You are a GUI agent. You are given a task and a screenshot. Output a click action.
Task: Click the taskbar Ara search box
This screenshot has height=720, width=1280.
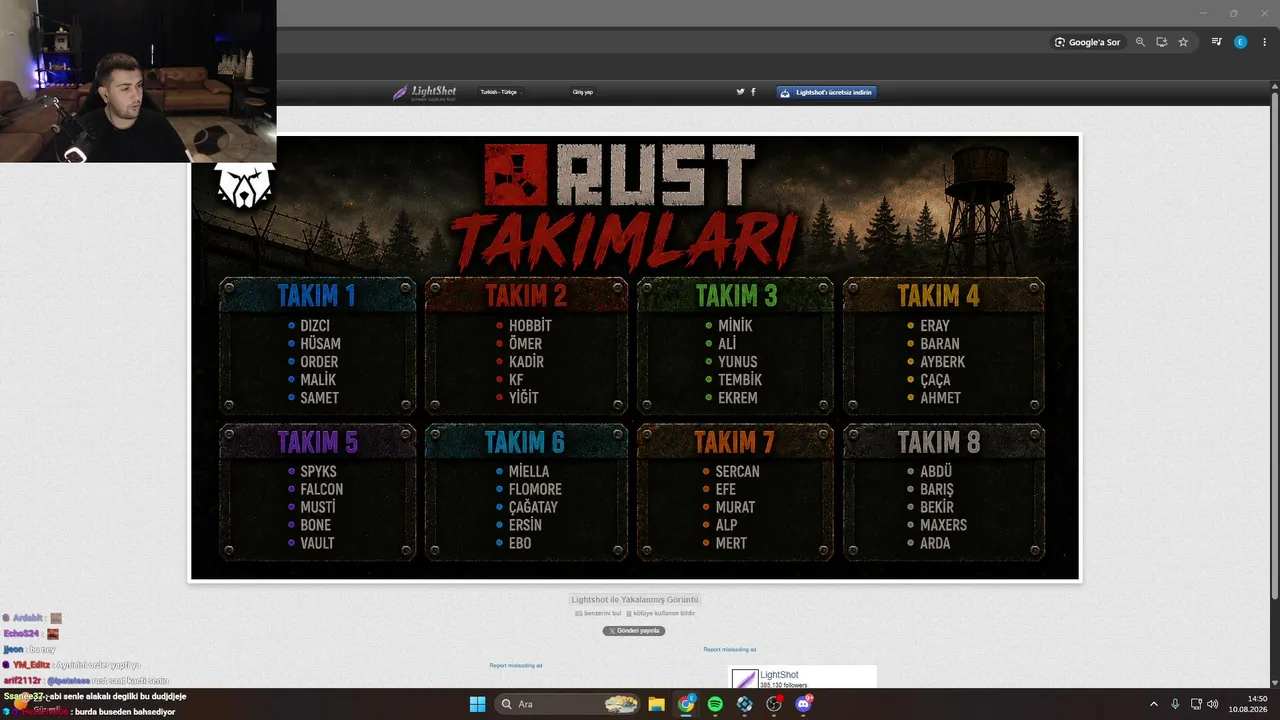(568, 704)
